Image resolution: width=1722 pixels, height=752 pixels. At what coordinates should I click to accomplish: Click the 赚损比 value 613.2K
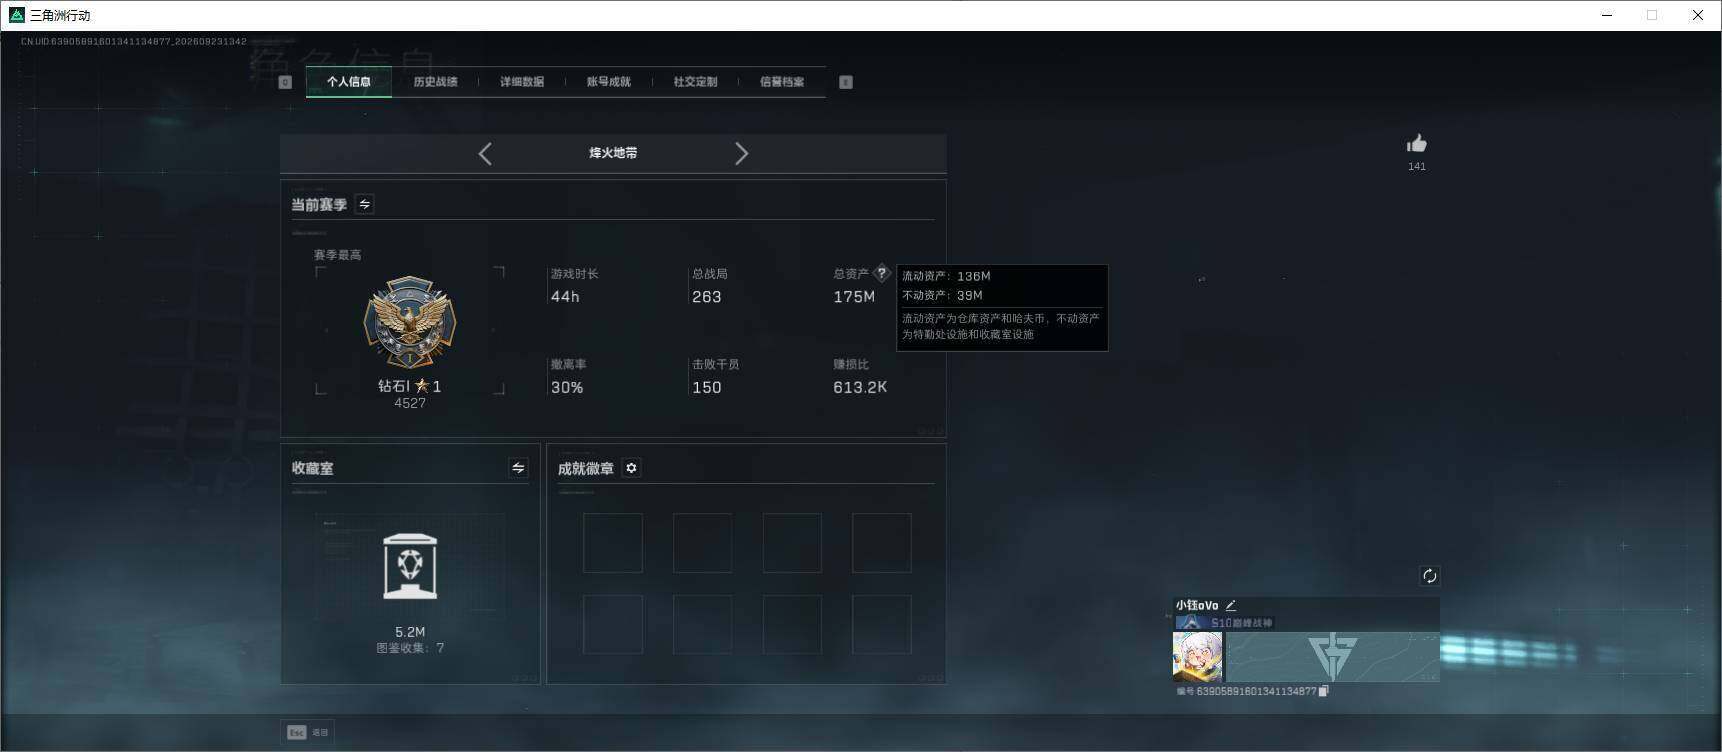pyautogui.click(x=860, y=387)
